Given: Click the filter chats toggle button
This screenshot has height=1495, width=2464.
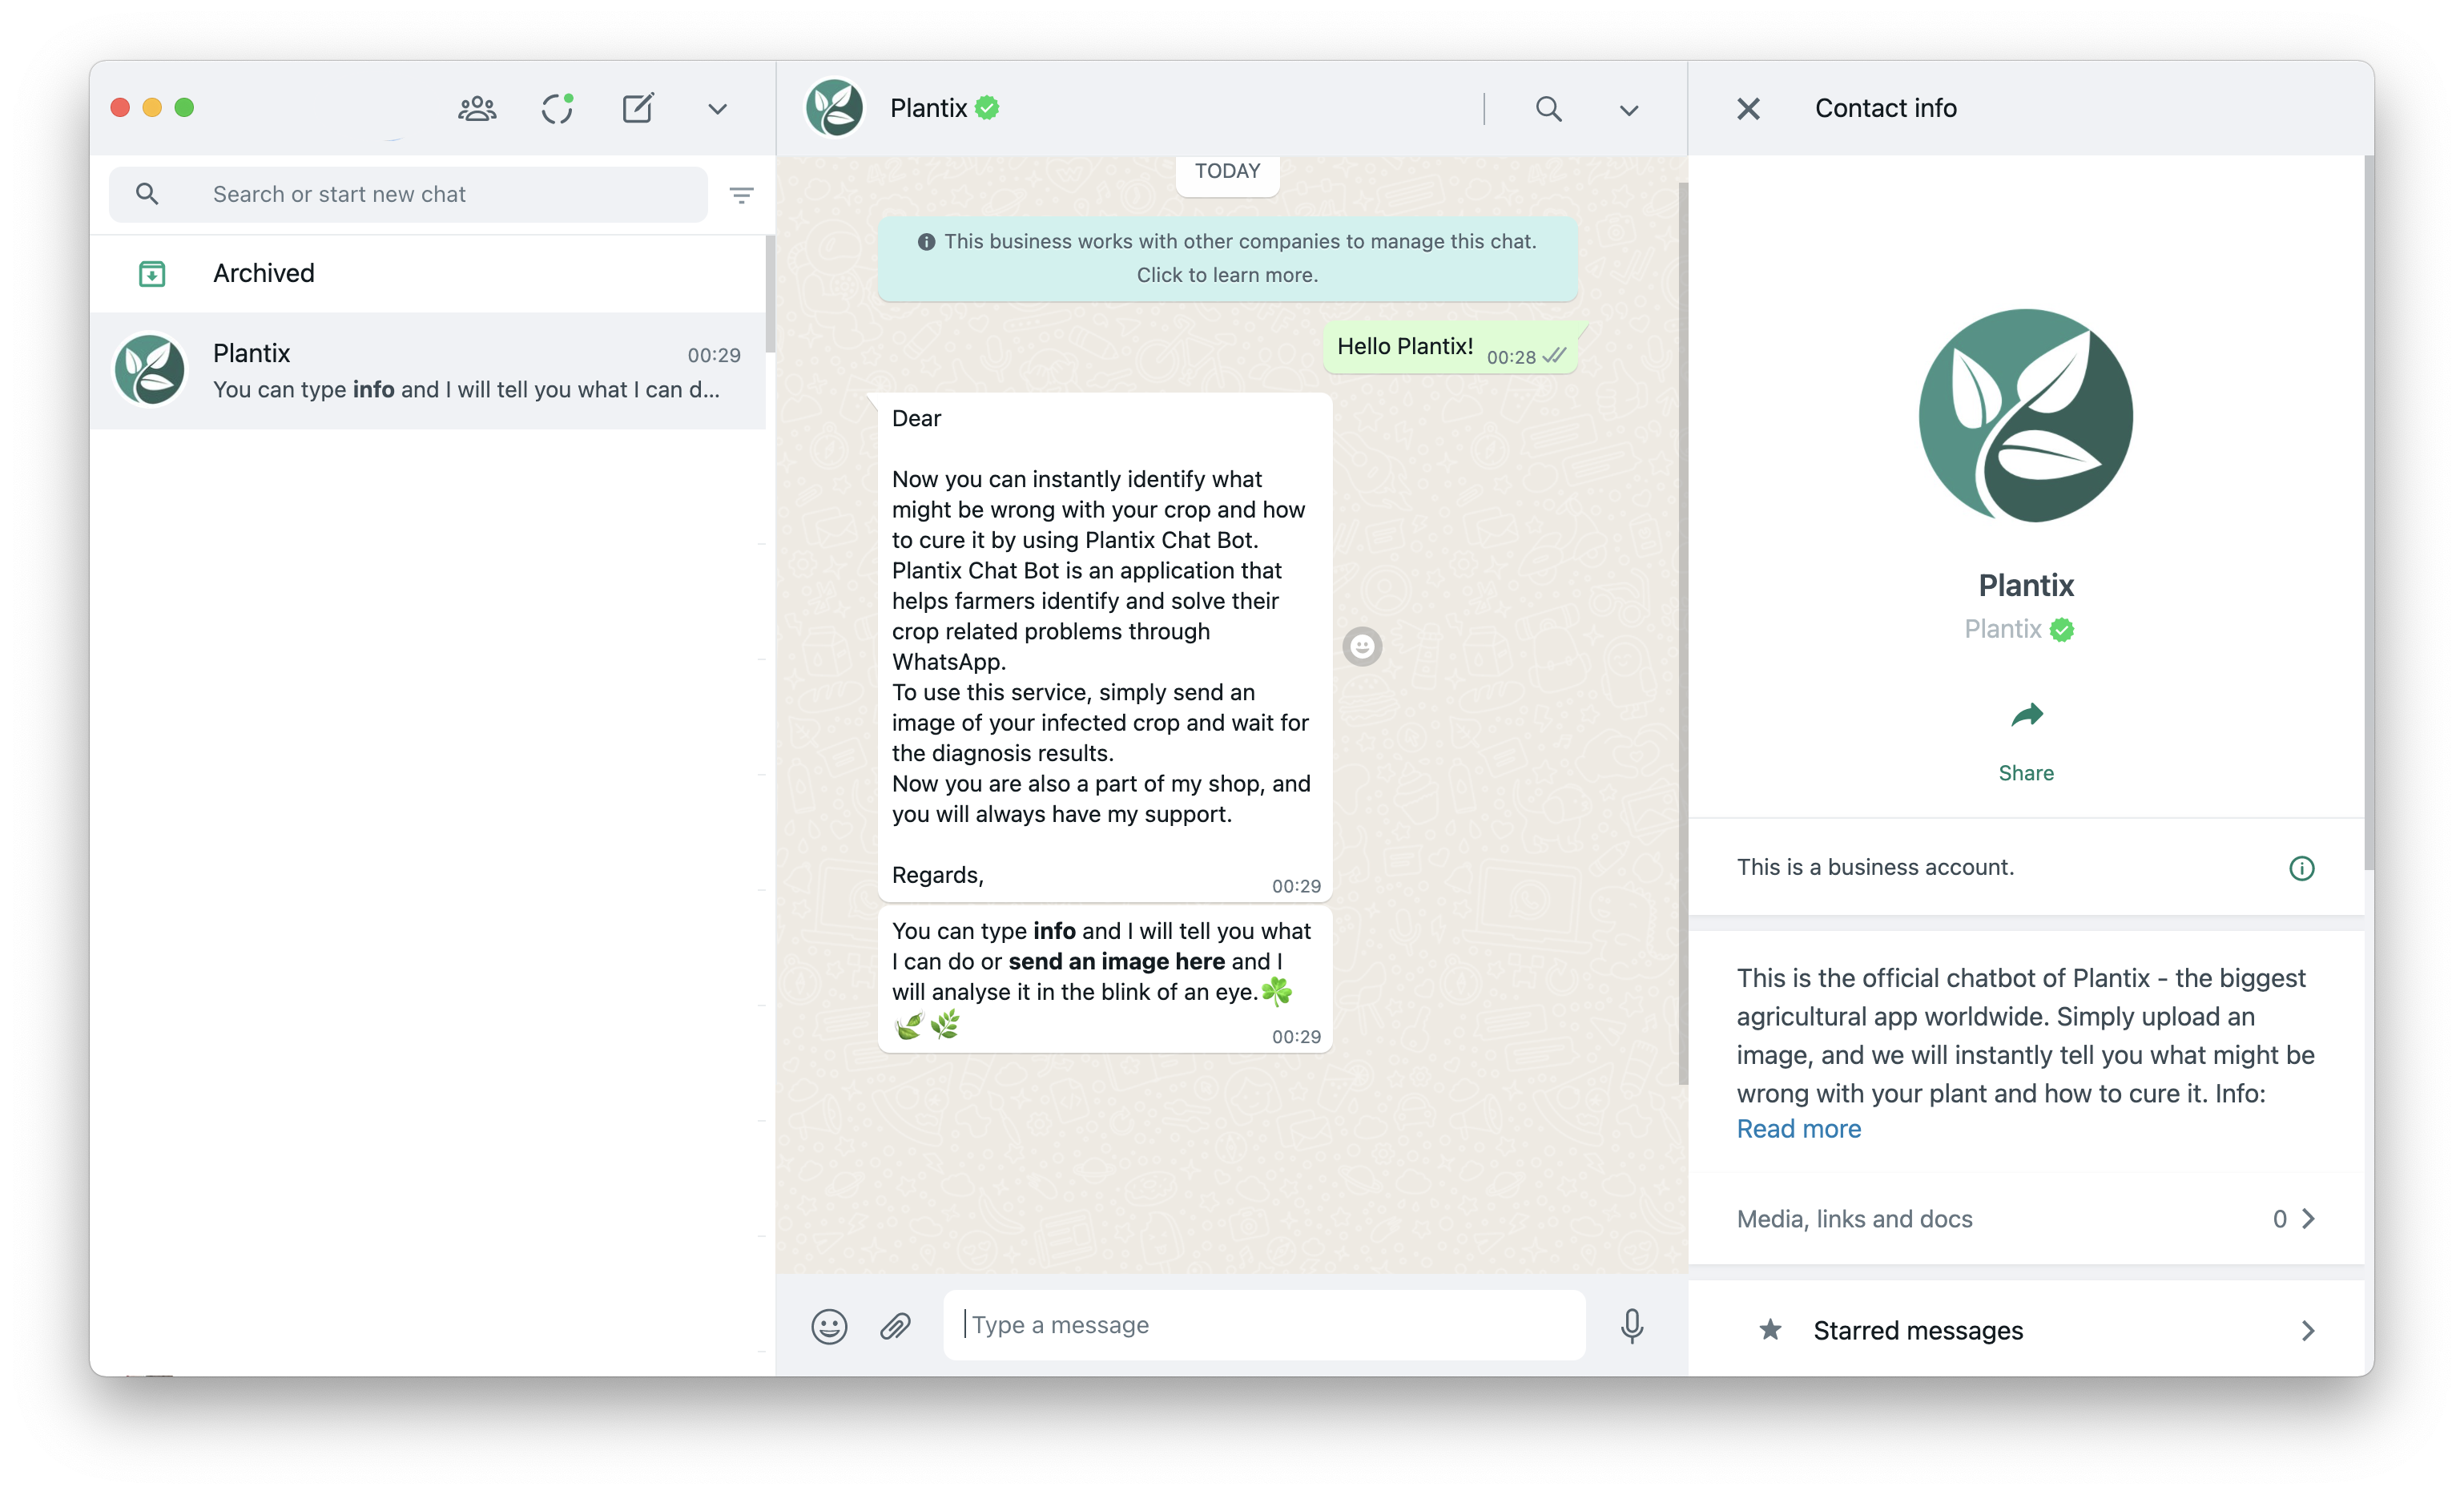Looking at the screenshot, I should coord(741,195).
